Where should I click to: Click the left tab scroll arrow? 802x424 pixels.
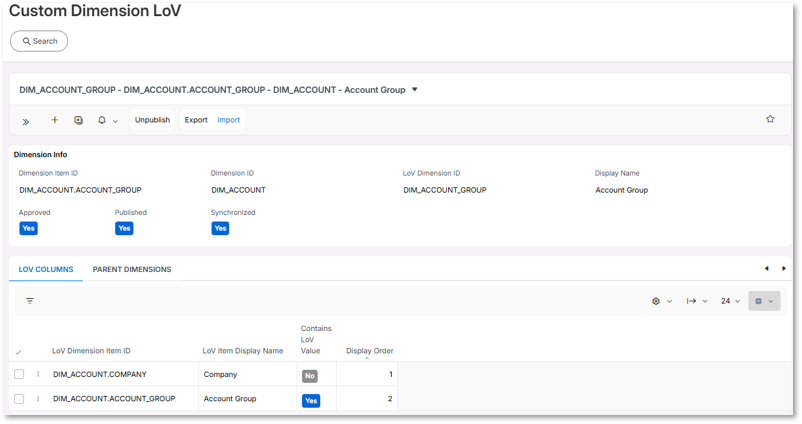point(767,268)
